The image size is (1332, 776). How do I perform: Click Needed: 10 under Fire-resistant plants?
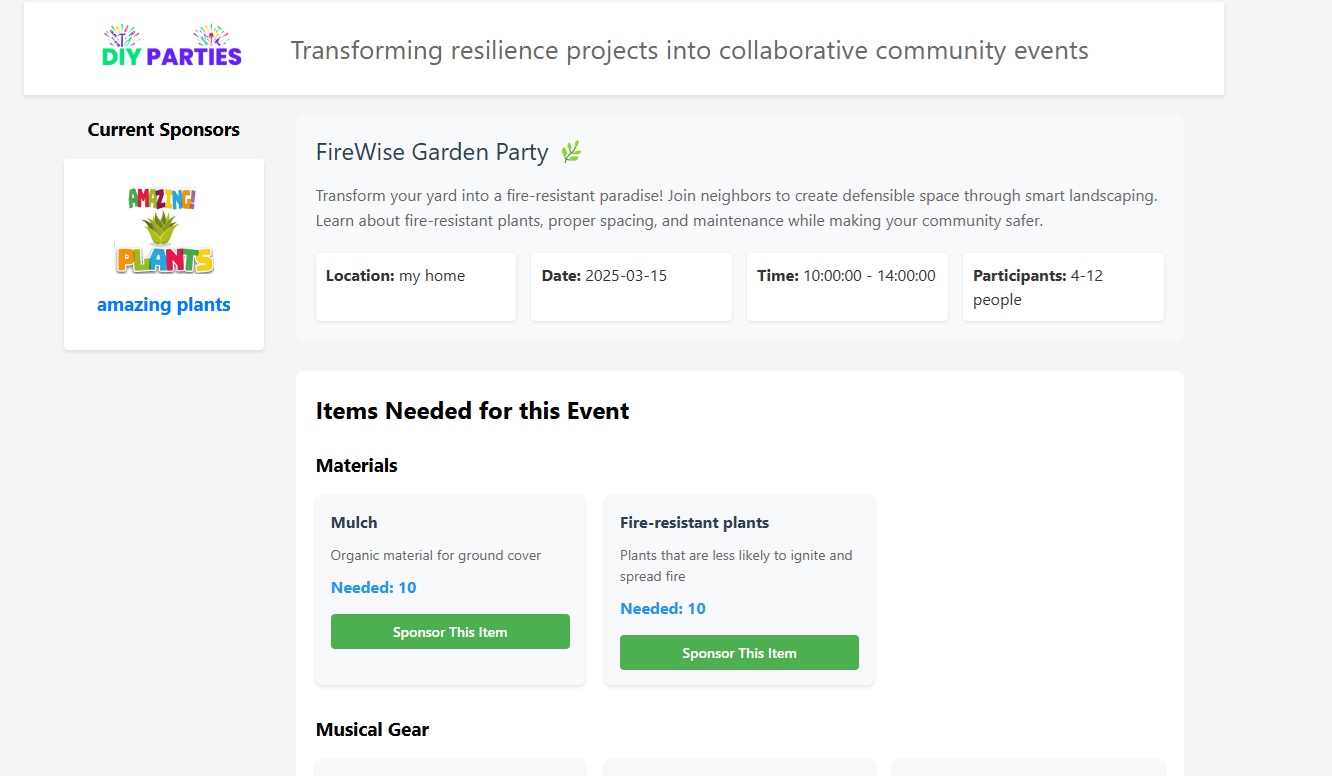662,609
